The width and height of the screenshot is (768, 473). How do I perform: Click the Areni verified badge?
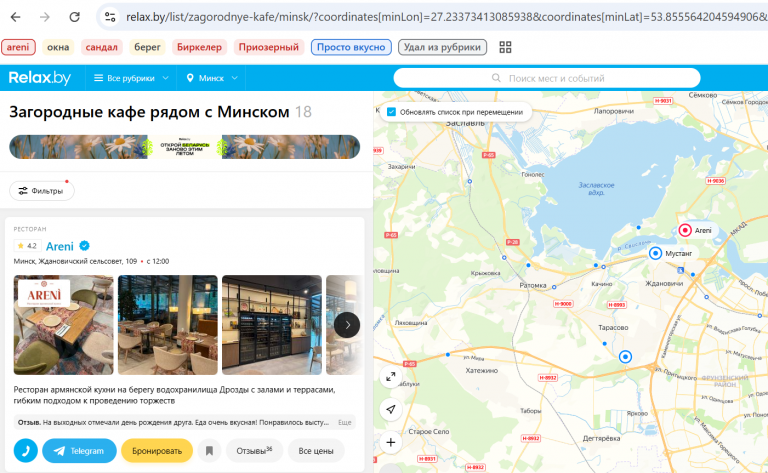tap(84, 246)
